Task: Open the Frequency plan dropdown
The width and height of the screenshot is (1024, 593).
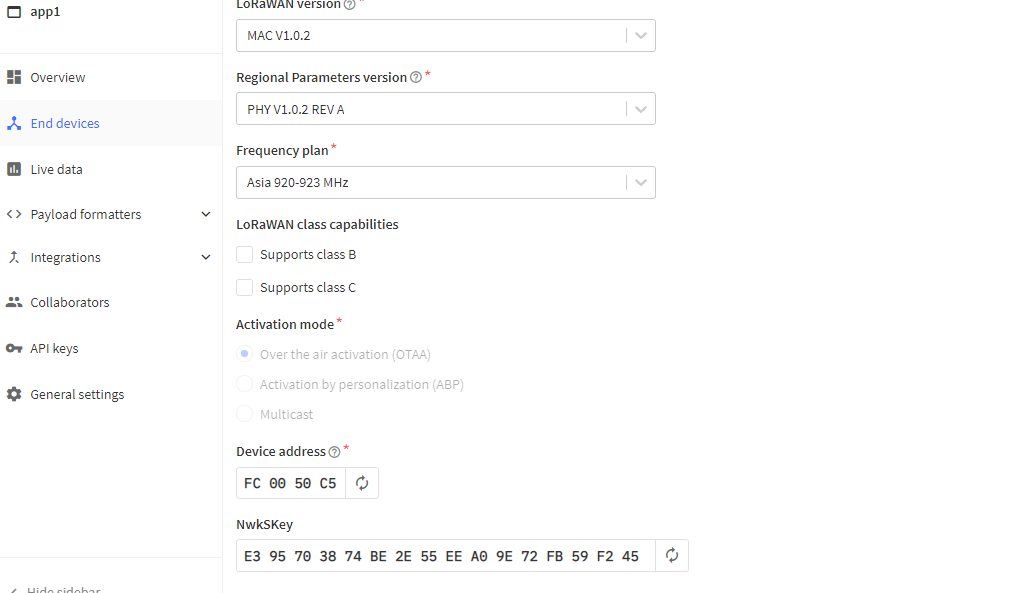Action: [640, 182]
